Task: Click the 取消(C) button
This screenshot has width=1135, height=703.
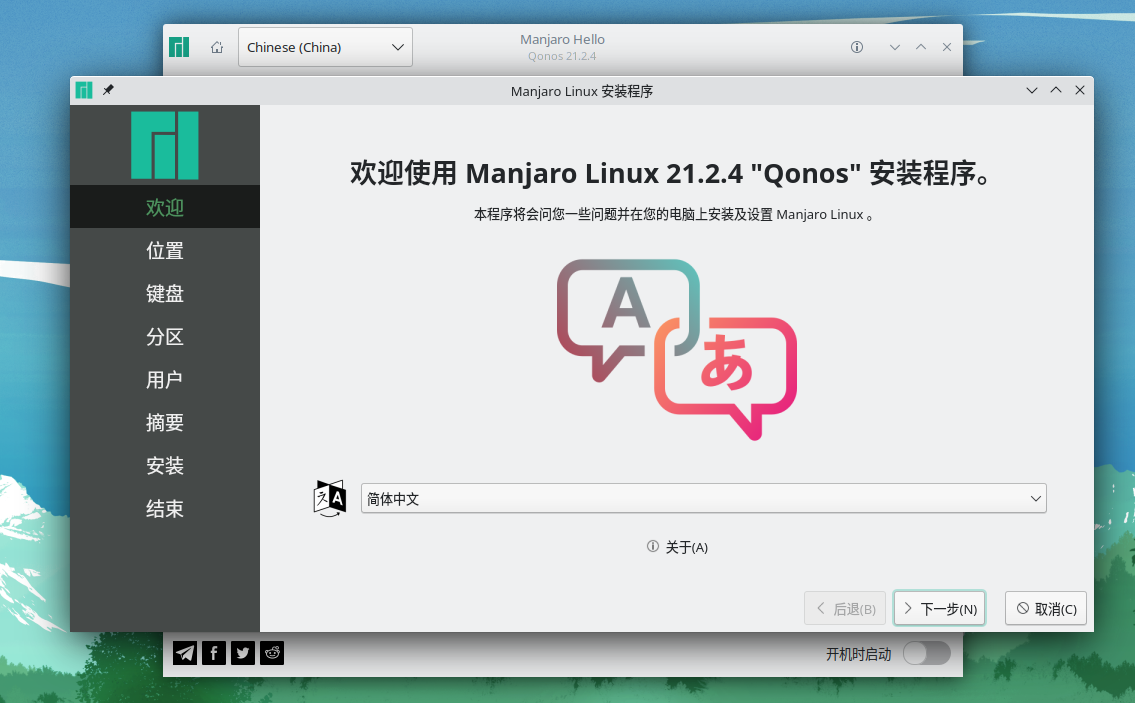Action: pos(1046,608)
